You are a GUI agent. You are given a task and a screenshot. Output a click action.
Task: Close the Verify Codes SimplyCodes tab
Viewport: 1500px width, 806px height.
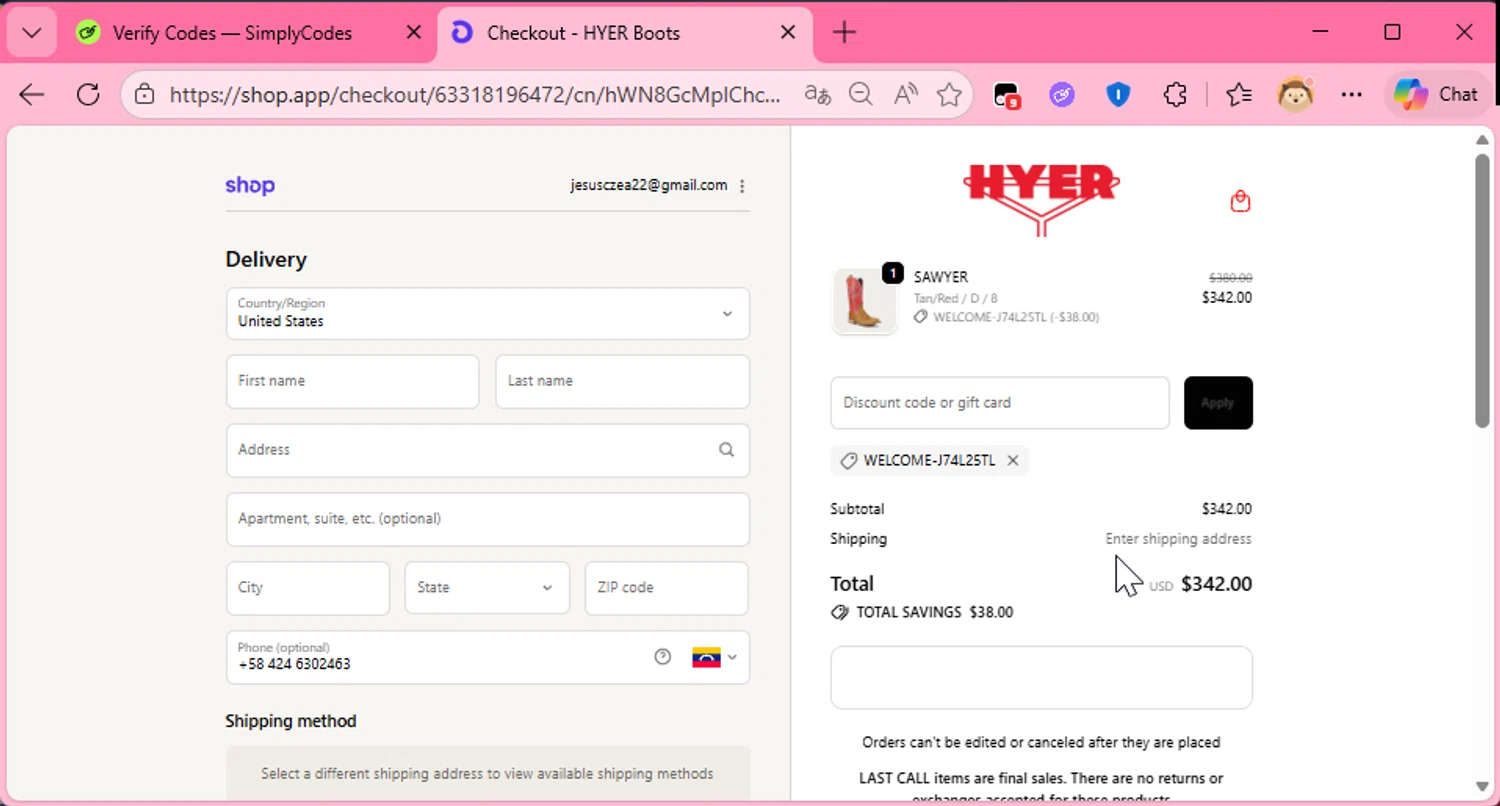[413, 33]
